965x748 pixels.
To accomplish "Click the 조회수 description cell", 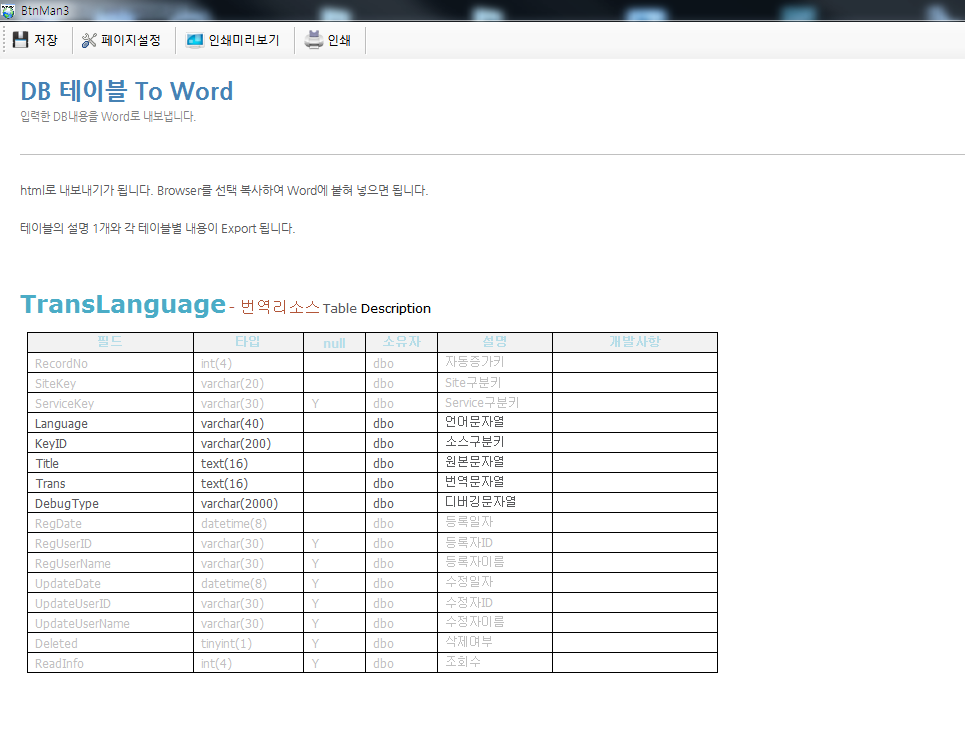I will click(x=495, y=663).
